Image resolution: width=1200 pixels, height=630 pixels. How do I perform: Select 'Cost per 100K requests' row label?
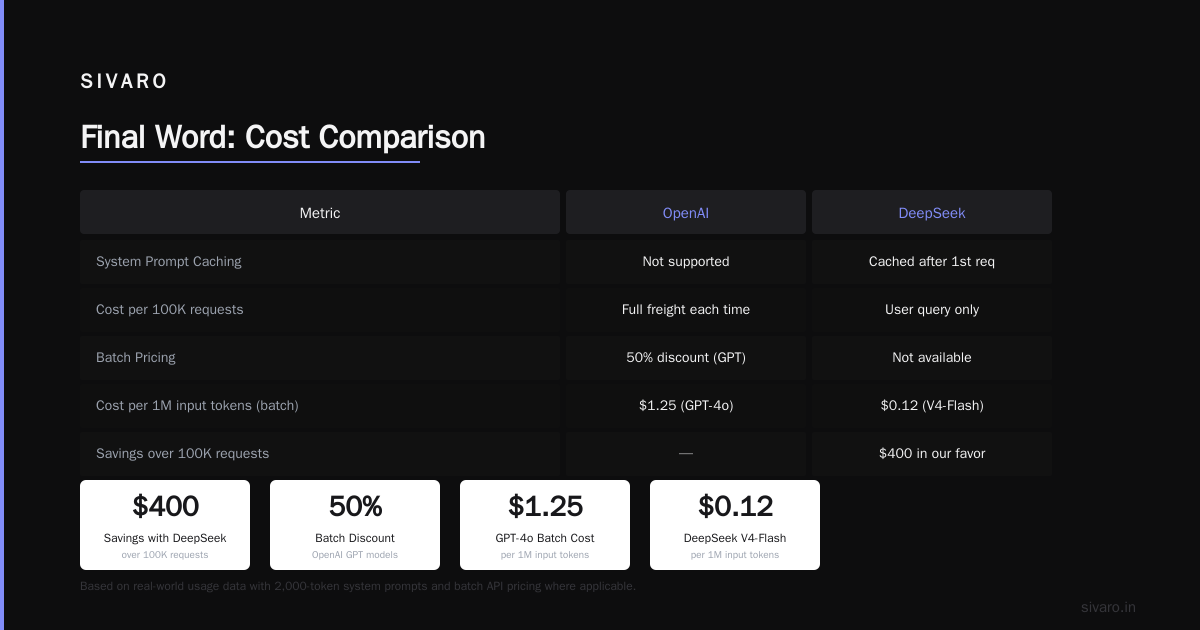170,309
